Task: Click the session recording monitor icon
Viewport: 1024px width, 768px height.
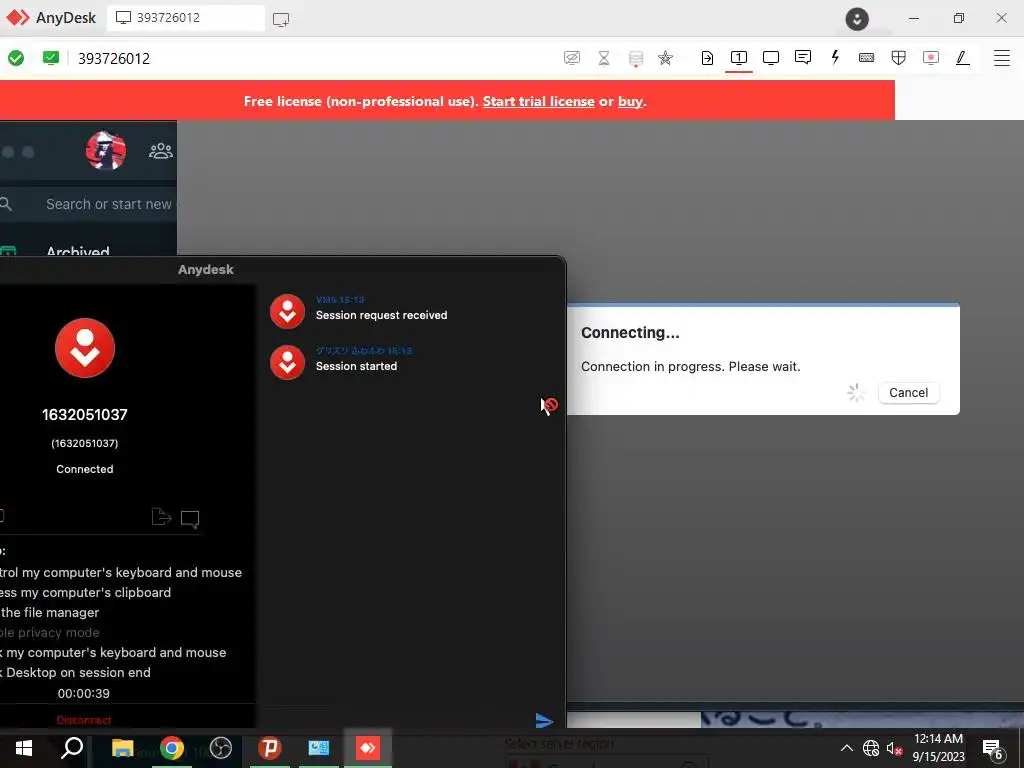Action: pyautogui.click(x=931, y=57)
